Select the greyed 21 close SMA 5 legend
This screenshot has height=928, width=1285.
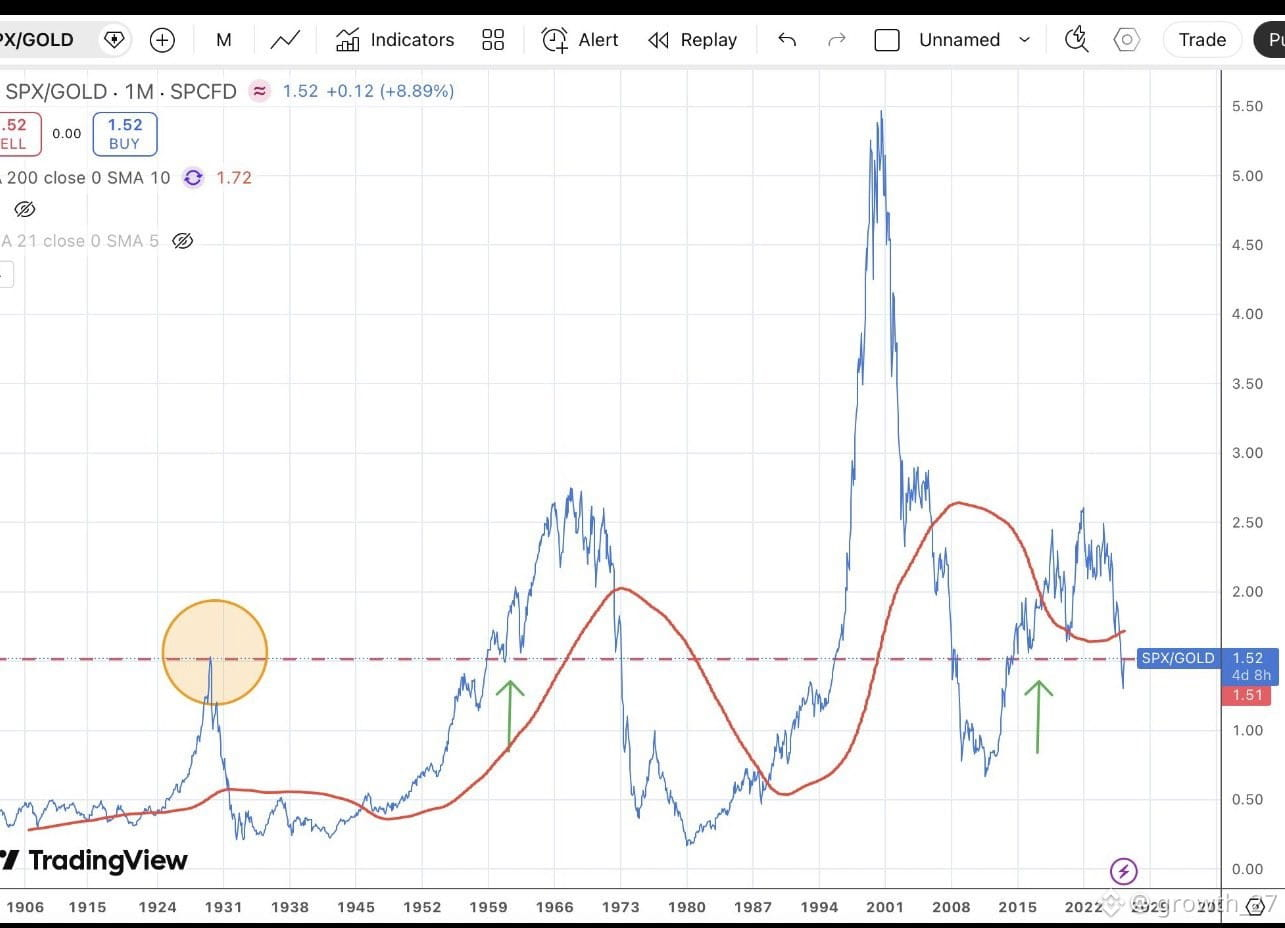[x=80, y=241]
